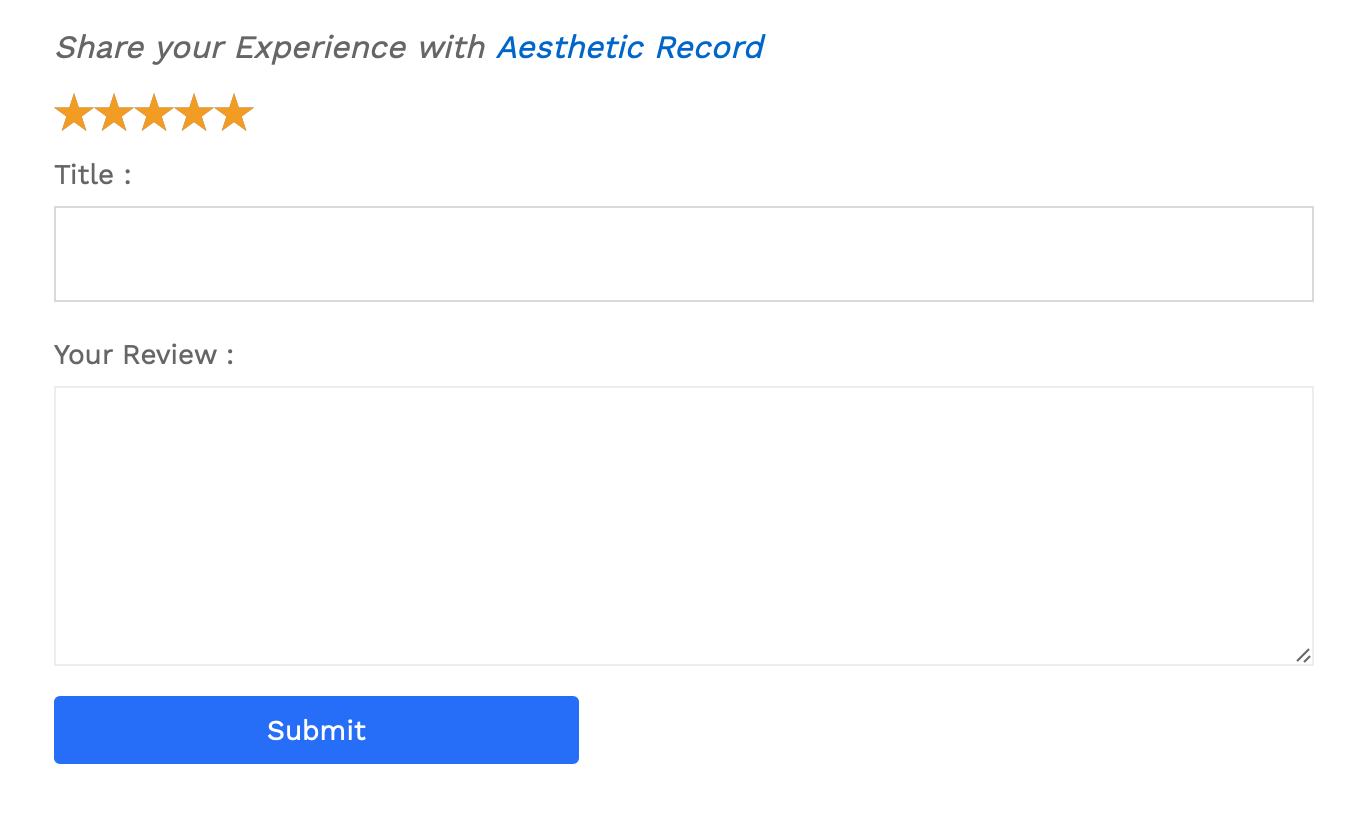Viewport: 1372px width, 822px height.
Task: Give a five-star rating with the last star
Action: [234, 114]
